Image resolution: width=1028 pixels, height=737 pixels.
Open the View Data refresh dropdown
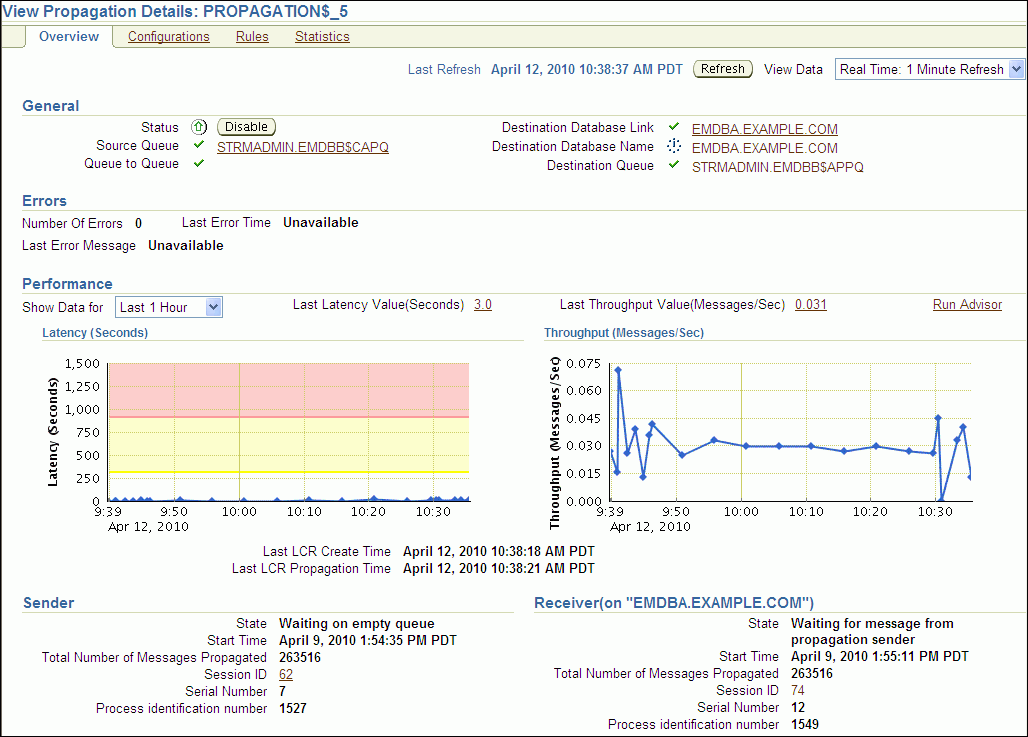pos(930,69)
